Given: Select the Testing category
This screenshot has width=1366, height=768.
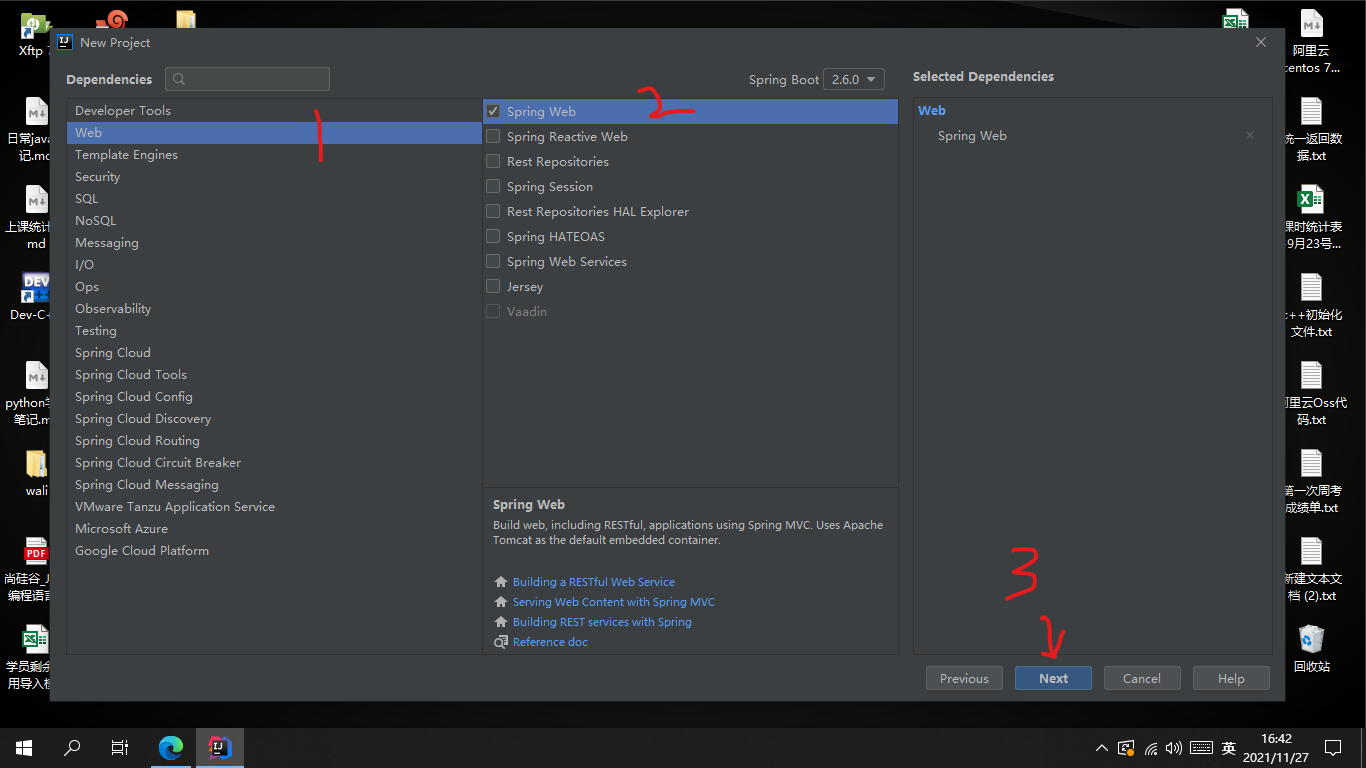Looking at the screenshot, I should point(274,330).
